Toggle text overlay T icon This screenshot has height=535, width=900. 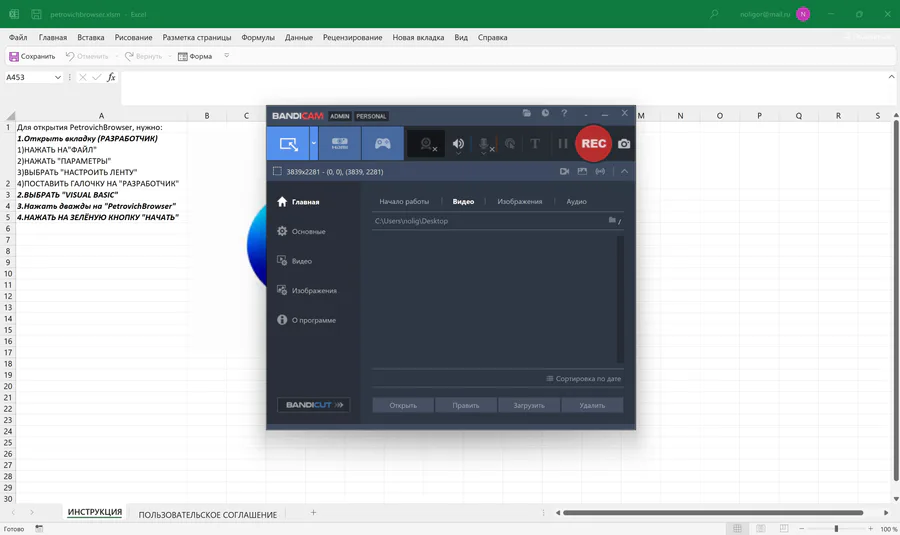tap(535, 144)
